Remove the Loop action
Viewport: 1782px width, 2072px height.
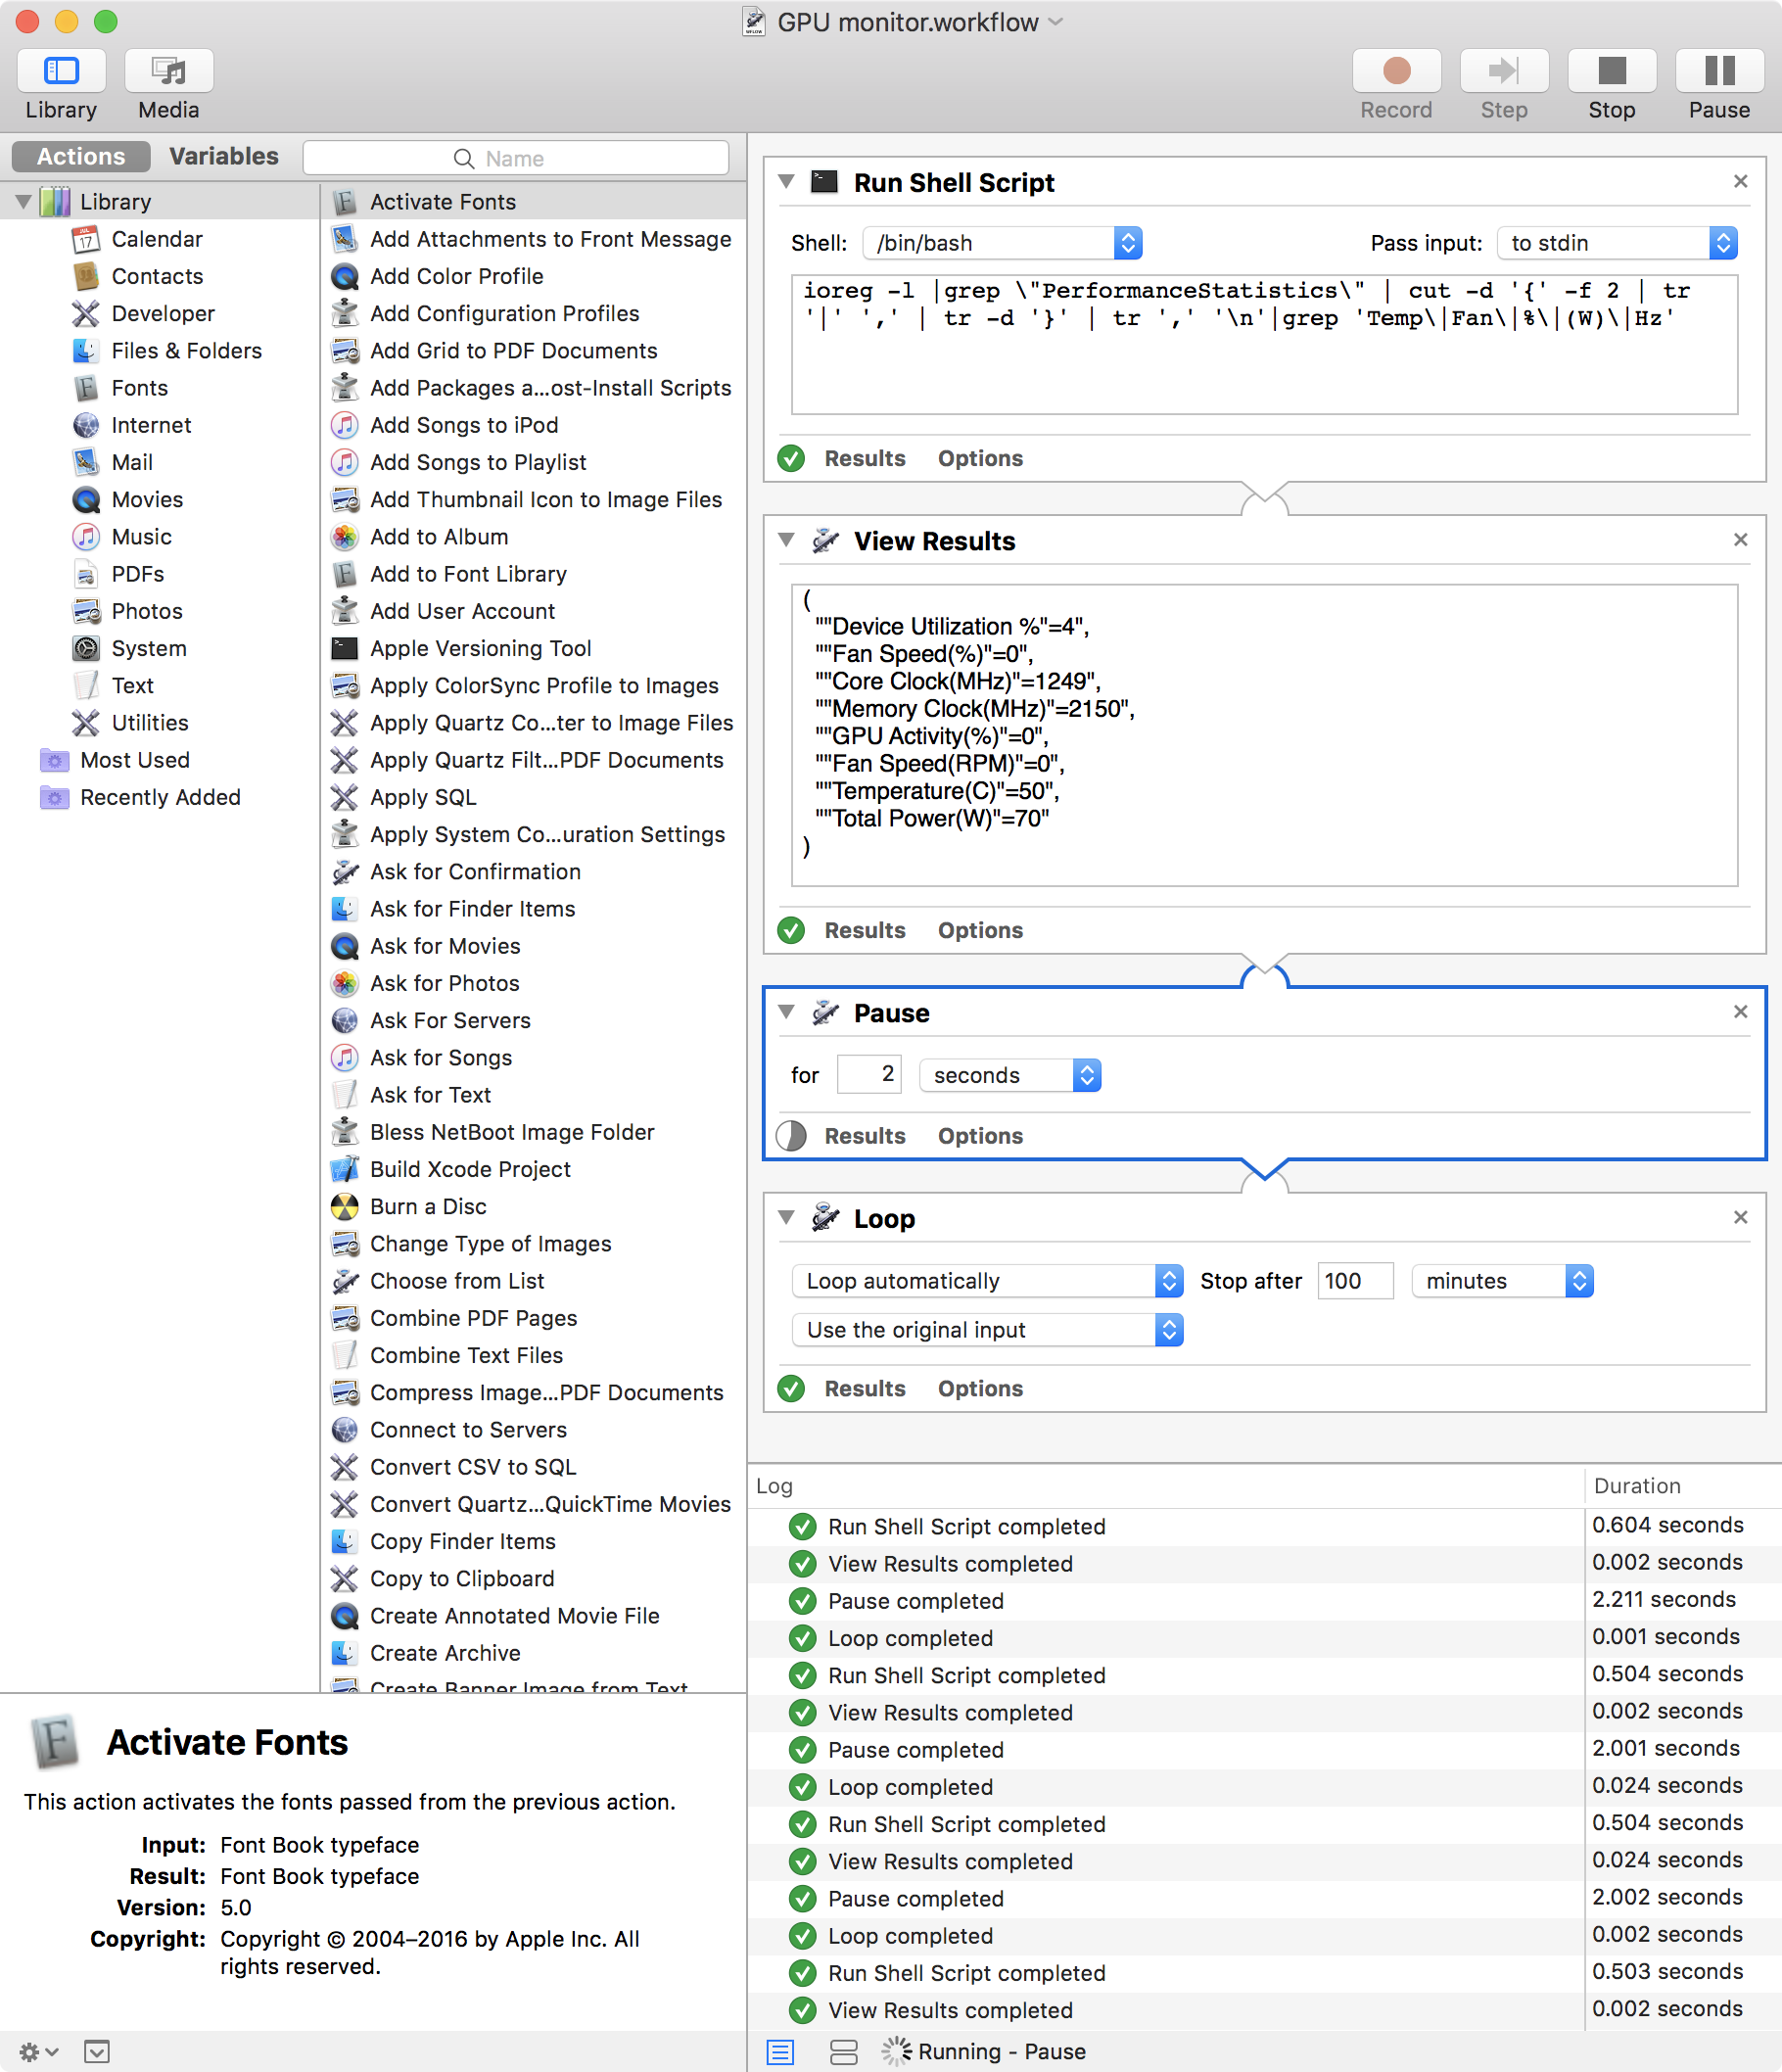pos(1740,1217)
